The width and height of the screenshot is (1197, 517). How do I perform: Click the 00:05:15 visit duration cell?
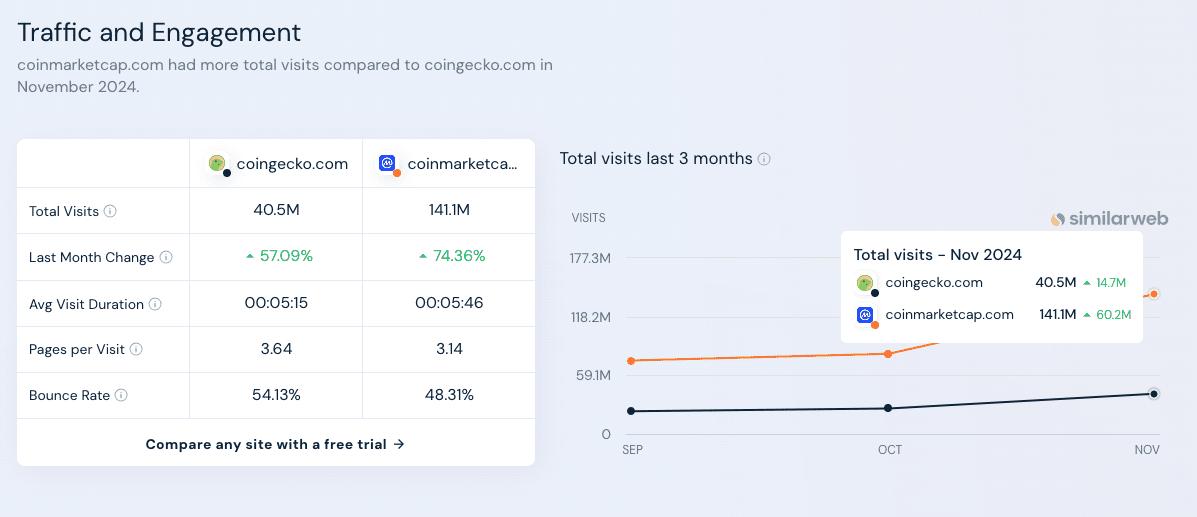click(276, 303)
